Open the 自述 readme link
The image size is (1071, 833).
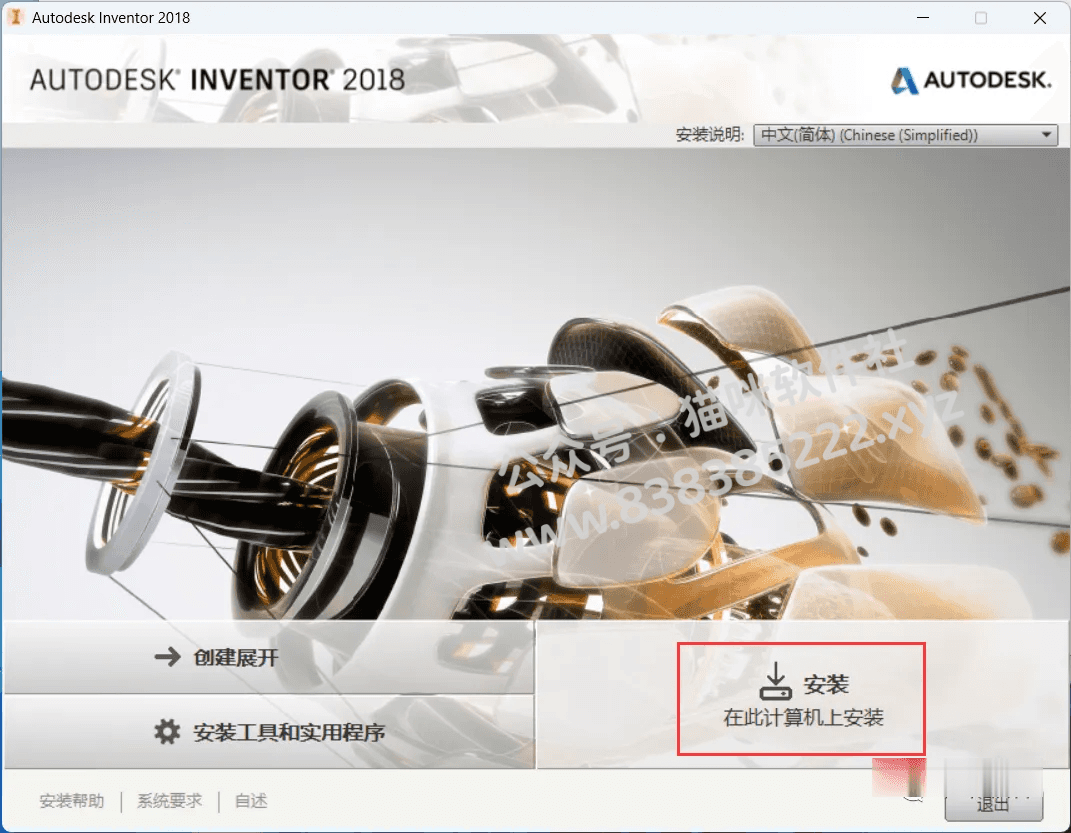tap(251, 800)
